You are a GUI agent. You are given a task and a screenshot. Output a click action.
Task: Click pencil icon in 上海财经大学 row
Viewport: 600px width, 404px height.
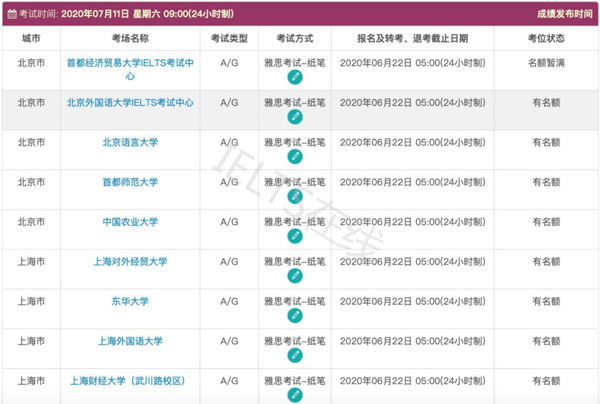pos(295,396)
